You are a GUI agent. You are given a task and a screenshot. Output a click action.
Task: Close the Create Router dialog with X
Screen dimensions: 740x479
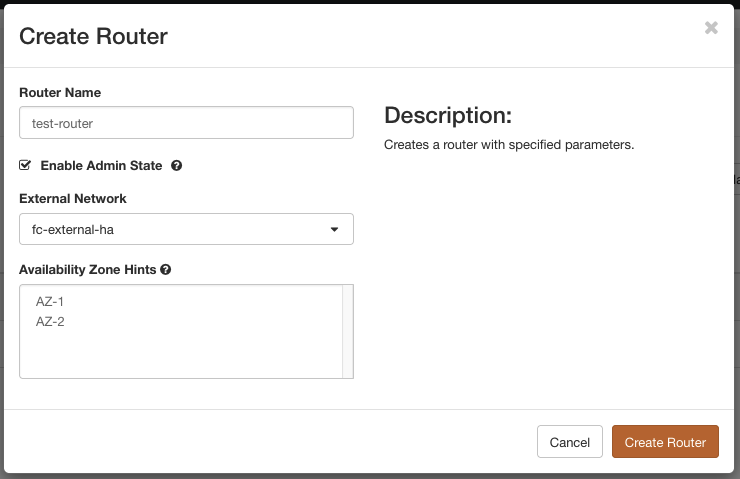[711, 28]
